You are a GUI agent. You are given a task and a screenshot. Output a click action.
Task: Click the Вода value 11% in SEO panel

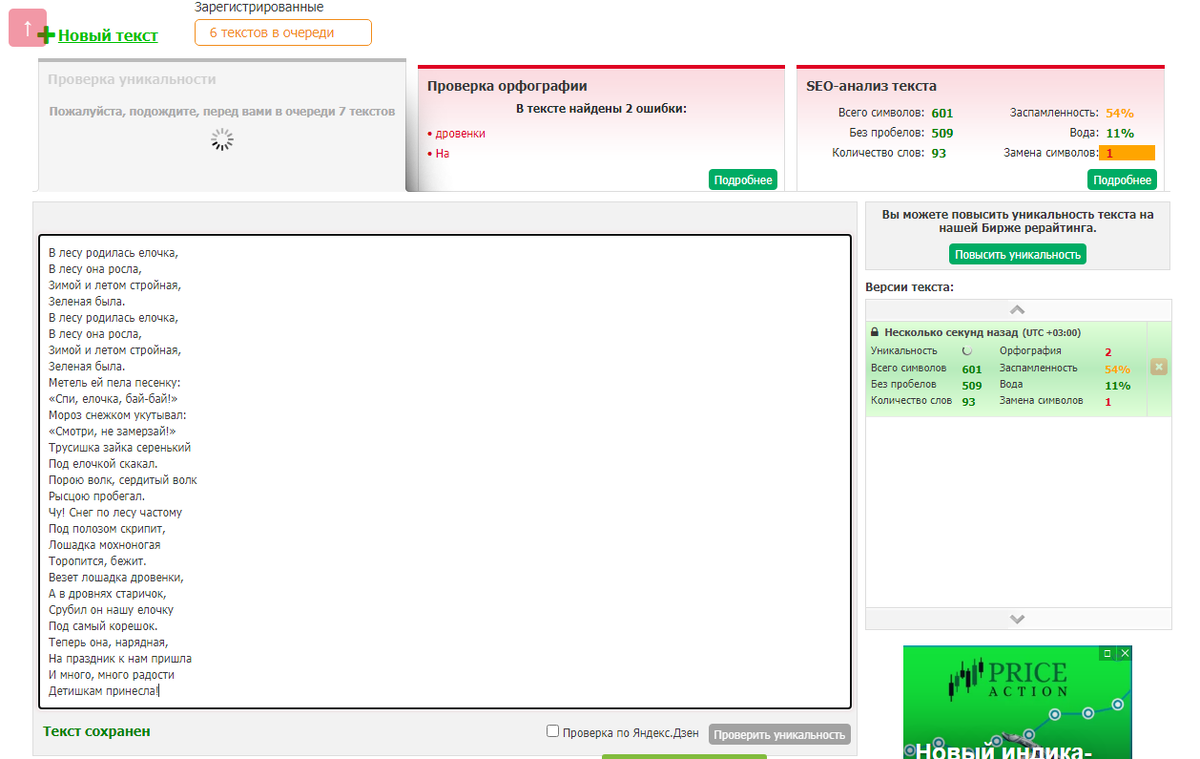pyautogui.click(x=1119, y=133)
